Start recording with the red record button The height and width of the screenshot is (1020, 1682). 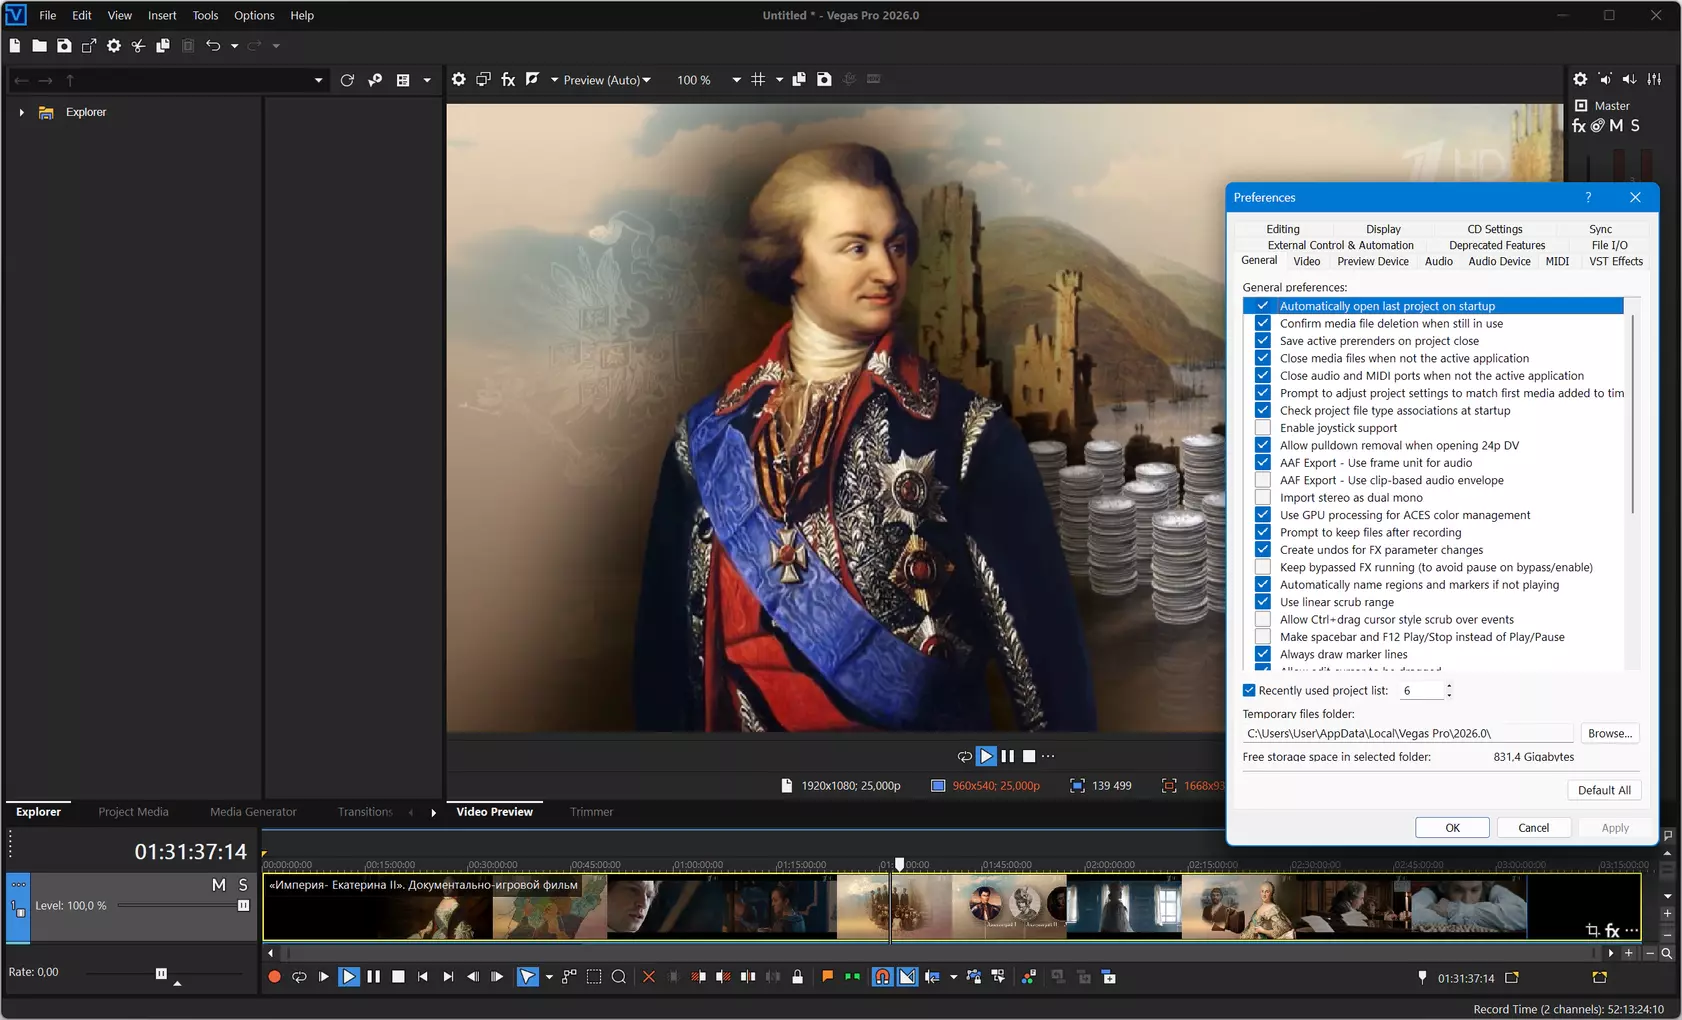click(x=274, y=977)
